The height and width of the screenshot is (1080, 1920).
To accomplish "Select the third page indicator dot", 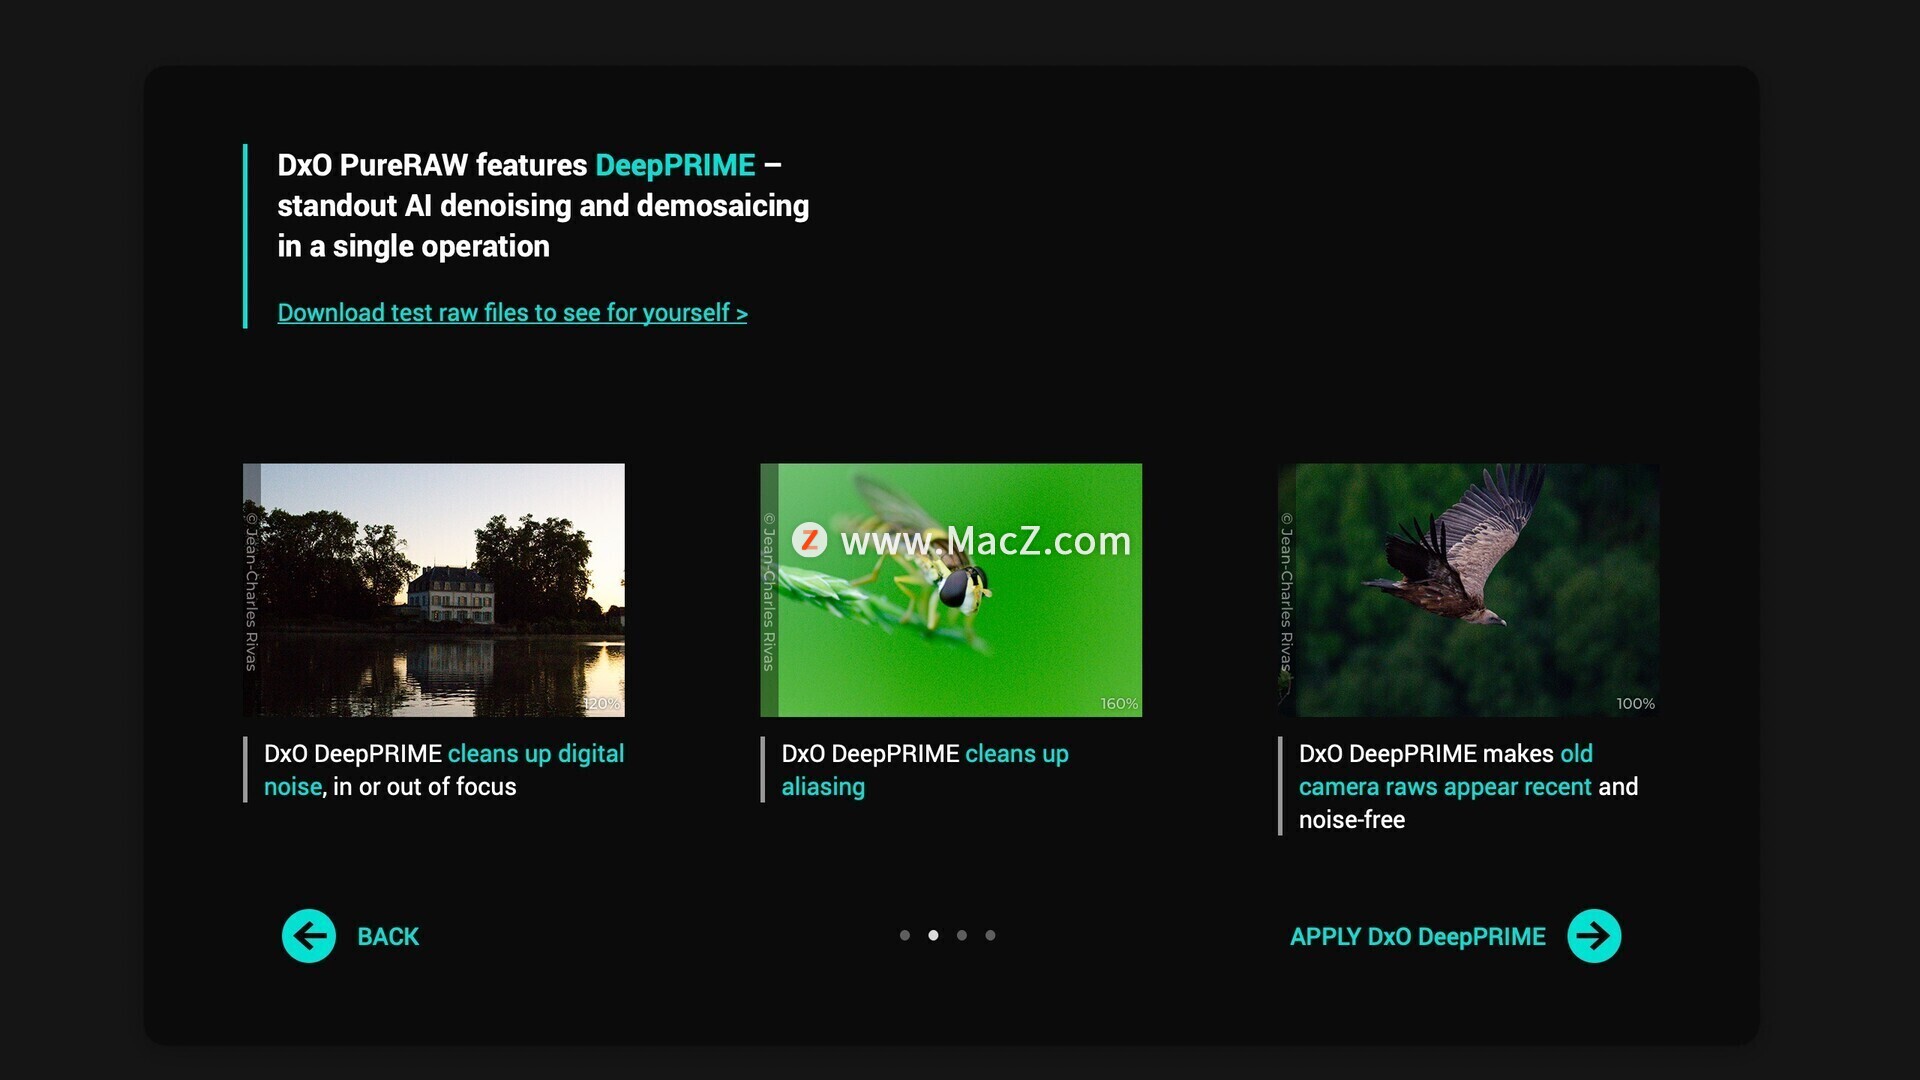I will [x=962, y=935].
